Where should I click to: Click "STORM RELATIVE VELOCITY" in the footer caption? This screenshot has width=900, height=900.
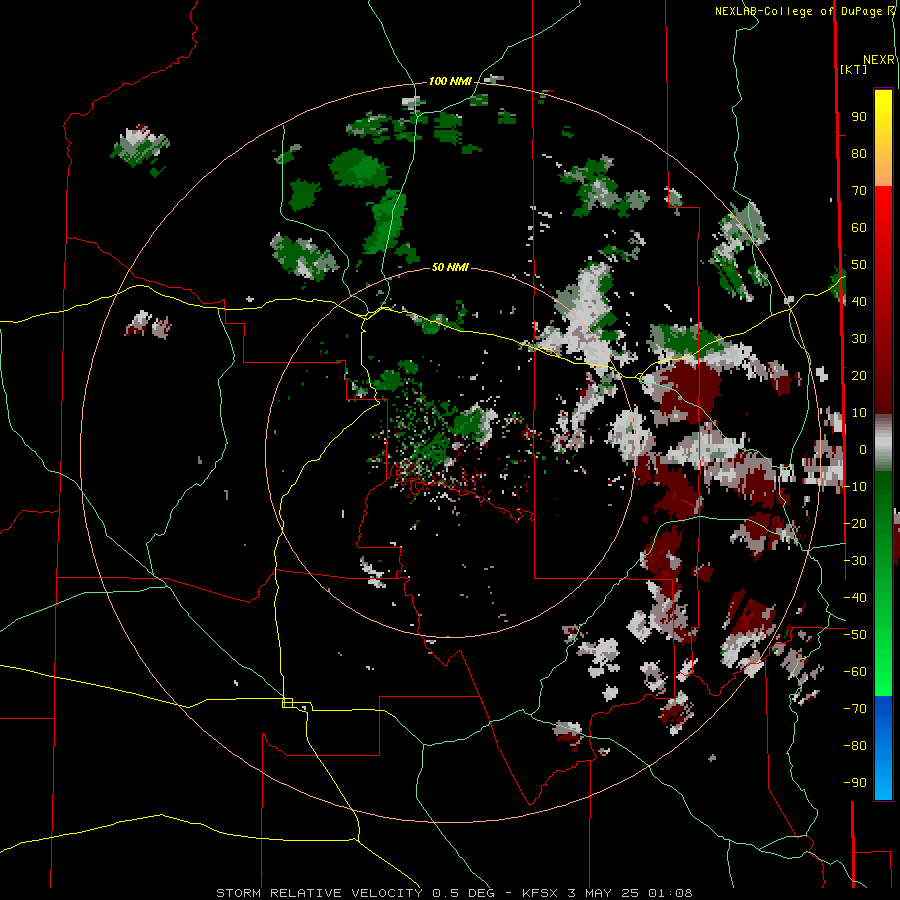[x=319, y=893]
